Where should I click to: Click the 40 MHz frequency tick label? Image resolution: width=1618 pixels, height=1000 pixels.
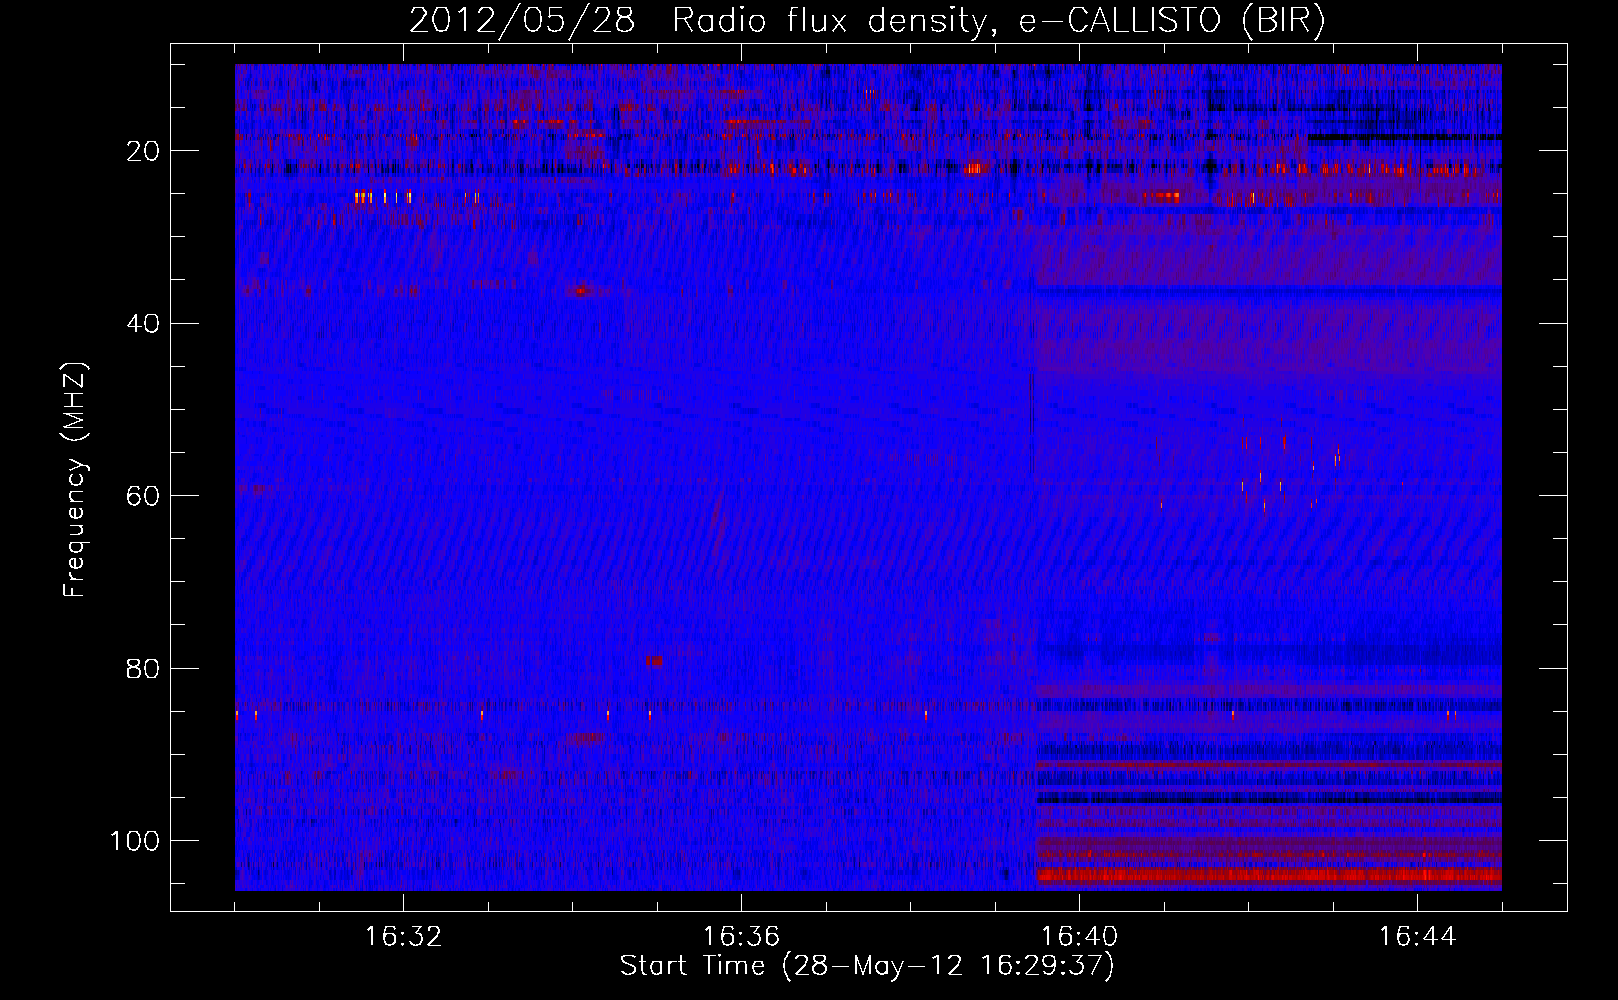click(x=143, y=323)
